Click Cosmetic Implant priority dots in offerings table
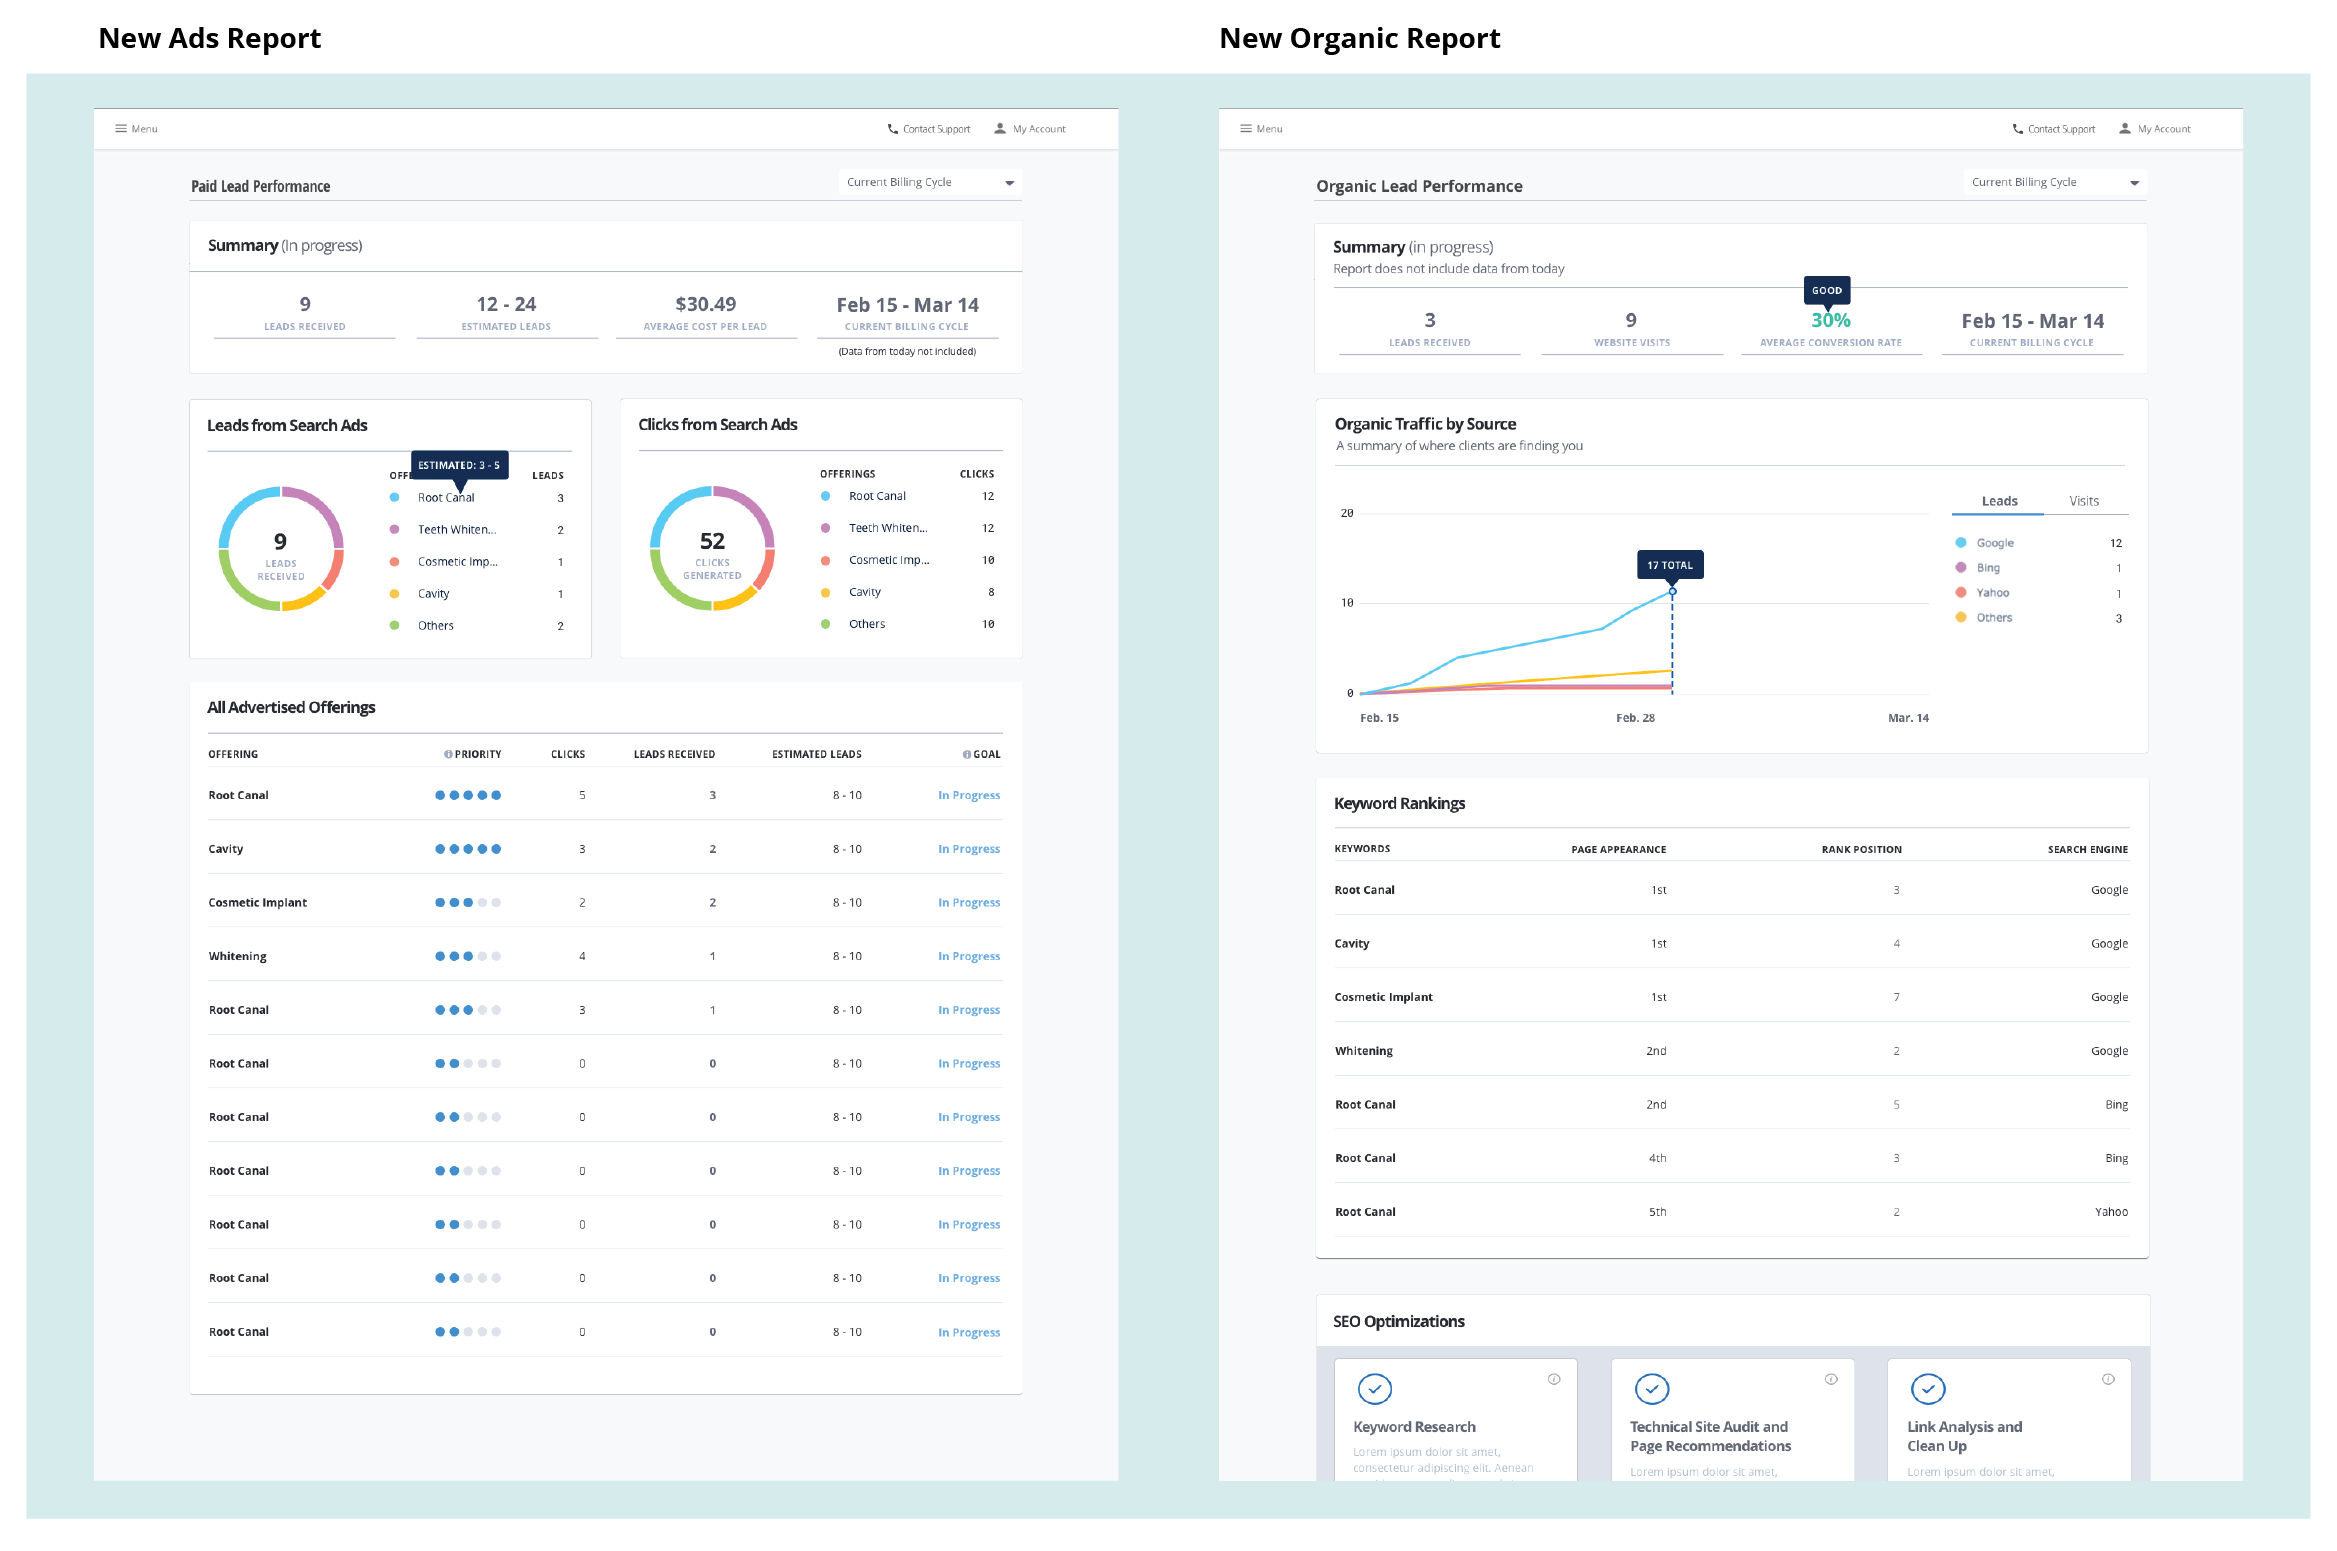Image resolution: width=2337 pixels, height=1551 pixels. (x=468, y=903)
